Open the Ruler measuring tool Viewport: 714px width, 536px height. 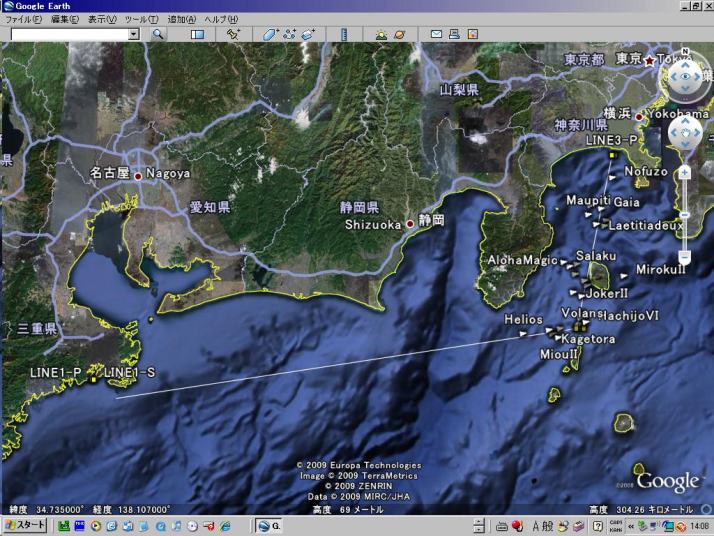344,34
